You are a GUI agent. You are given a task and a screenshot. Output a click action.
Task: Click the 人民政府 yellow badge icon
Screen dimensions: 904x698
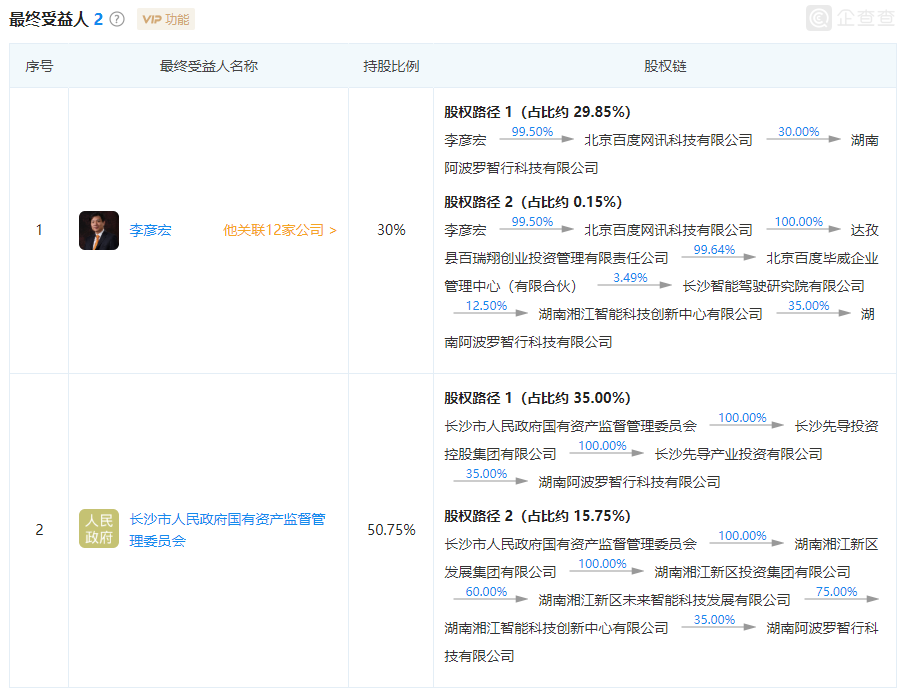click(x=99, y=529)
